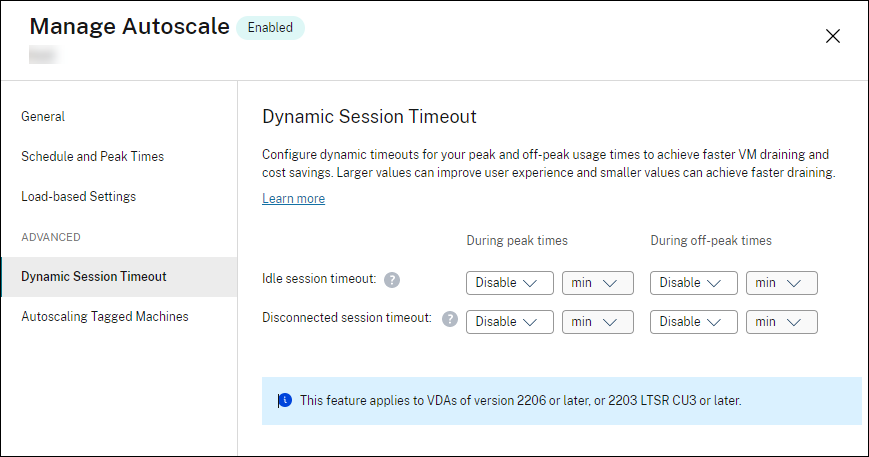Image resolution: width=869 pixels, height=457 pixels.
Task: Open peak-time Disconnected session timeout unit dropdown
Action: point(597,322)
